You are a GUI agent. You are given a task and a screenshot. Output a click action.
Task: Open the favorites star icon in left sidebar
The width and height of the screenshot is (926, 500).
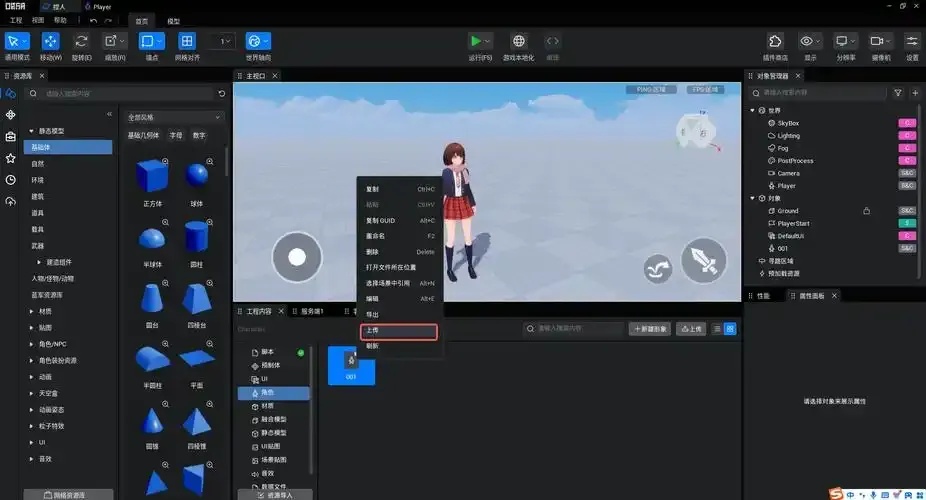[11, 158]
